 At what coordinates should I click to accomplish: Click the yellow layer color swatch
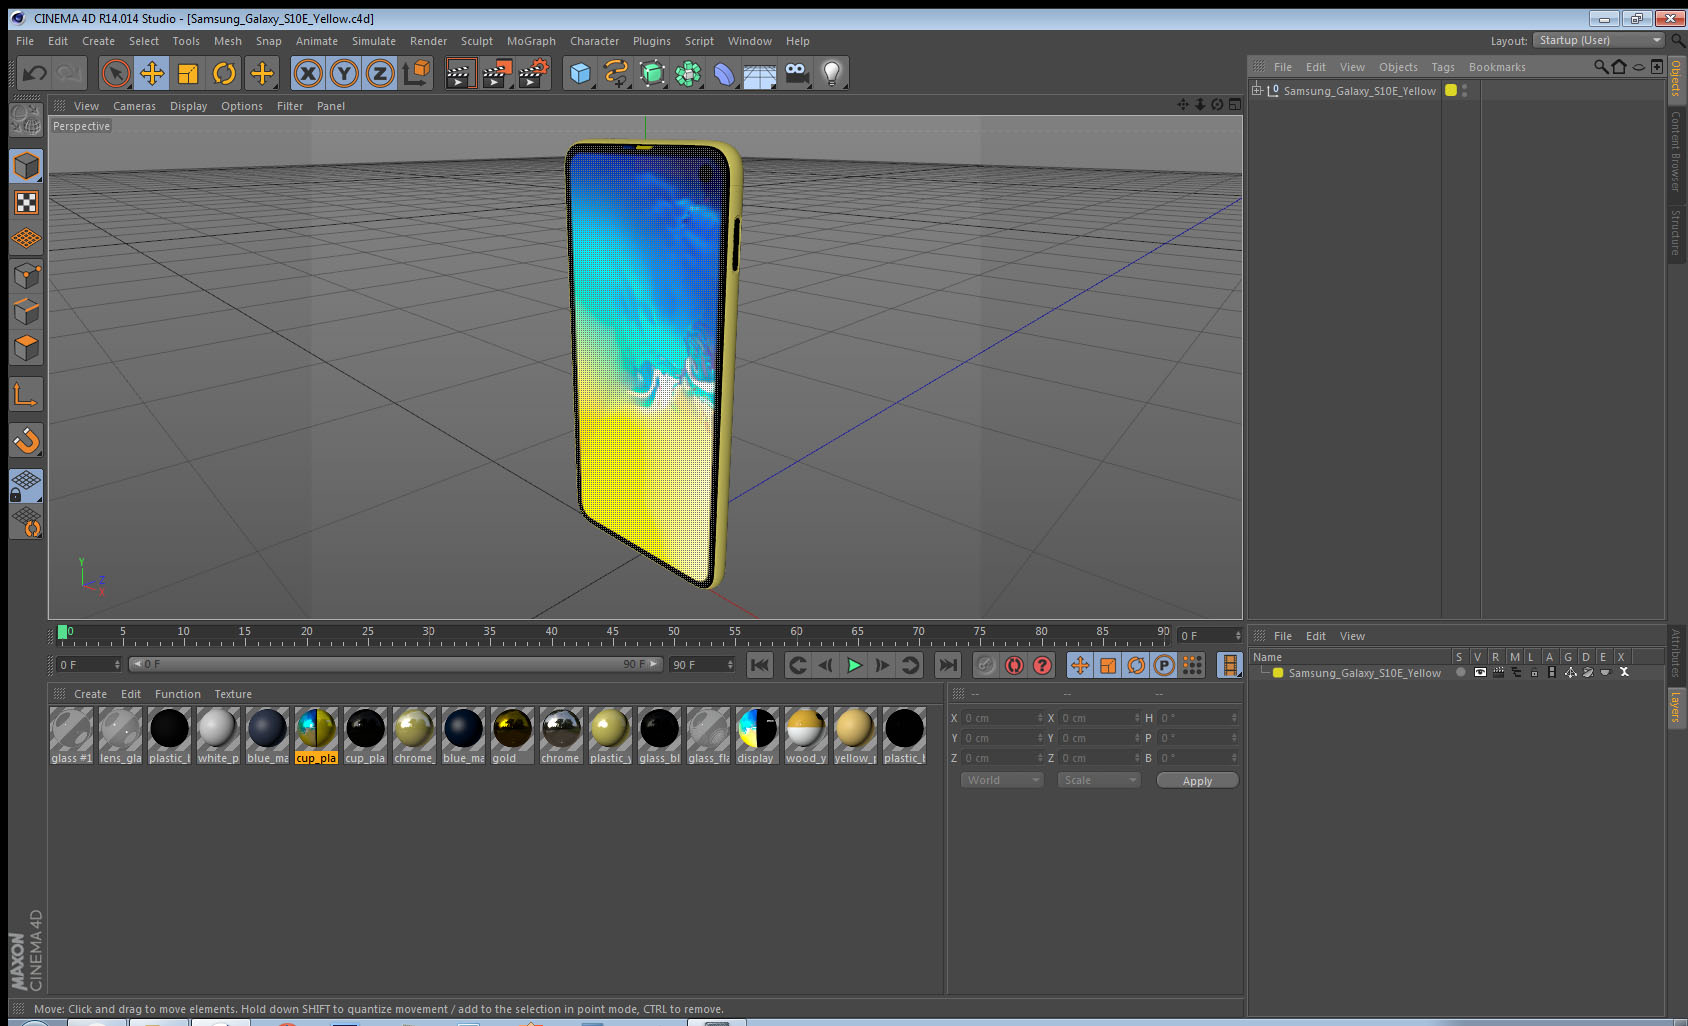pyautogui.click(x=1277, y=673)
